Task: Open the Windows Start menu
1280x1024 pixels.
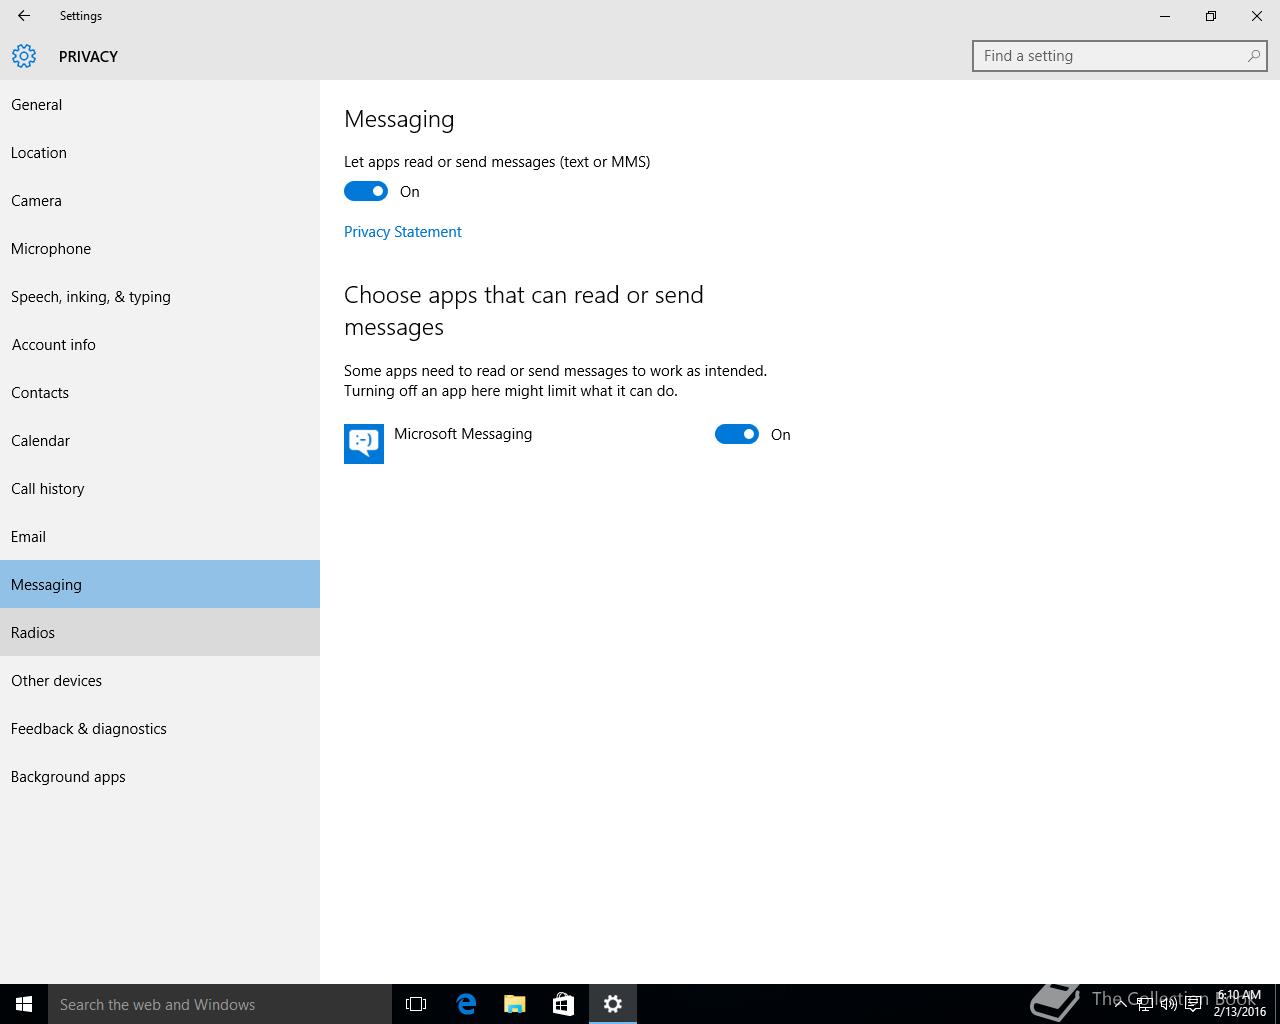Action: (24, 1004)
